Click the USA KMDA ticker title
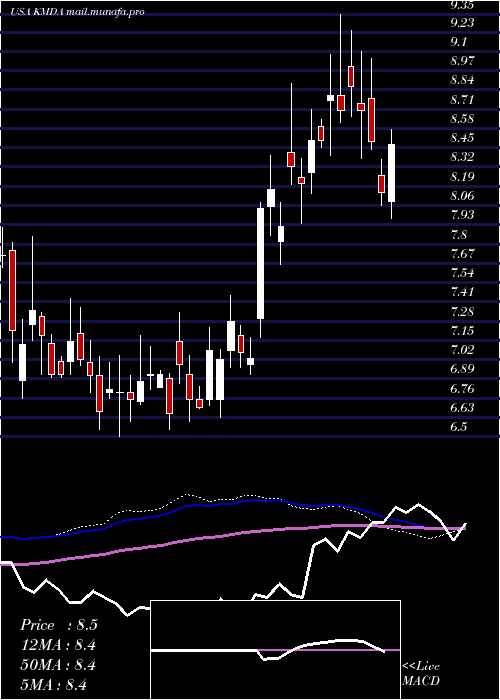Screen dimensions: 500x700 [78, 12]
